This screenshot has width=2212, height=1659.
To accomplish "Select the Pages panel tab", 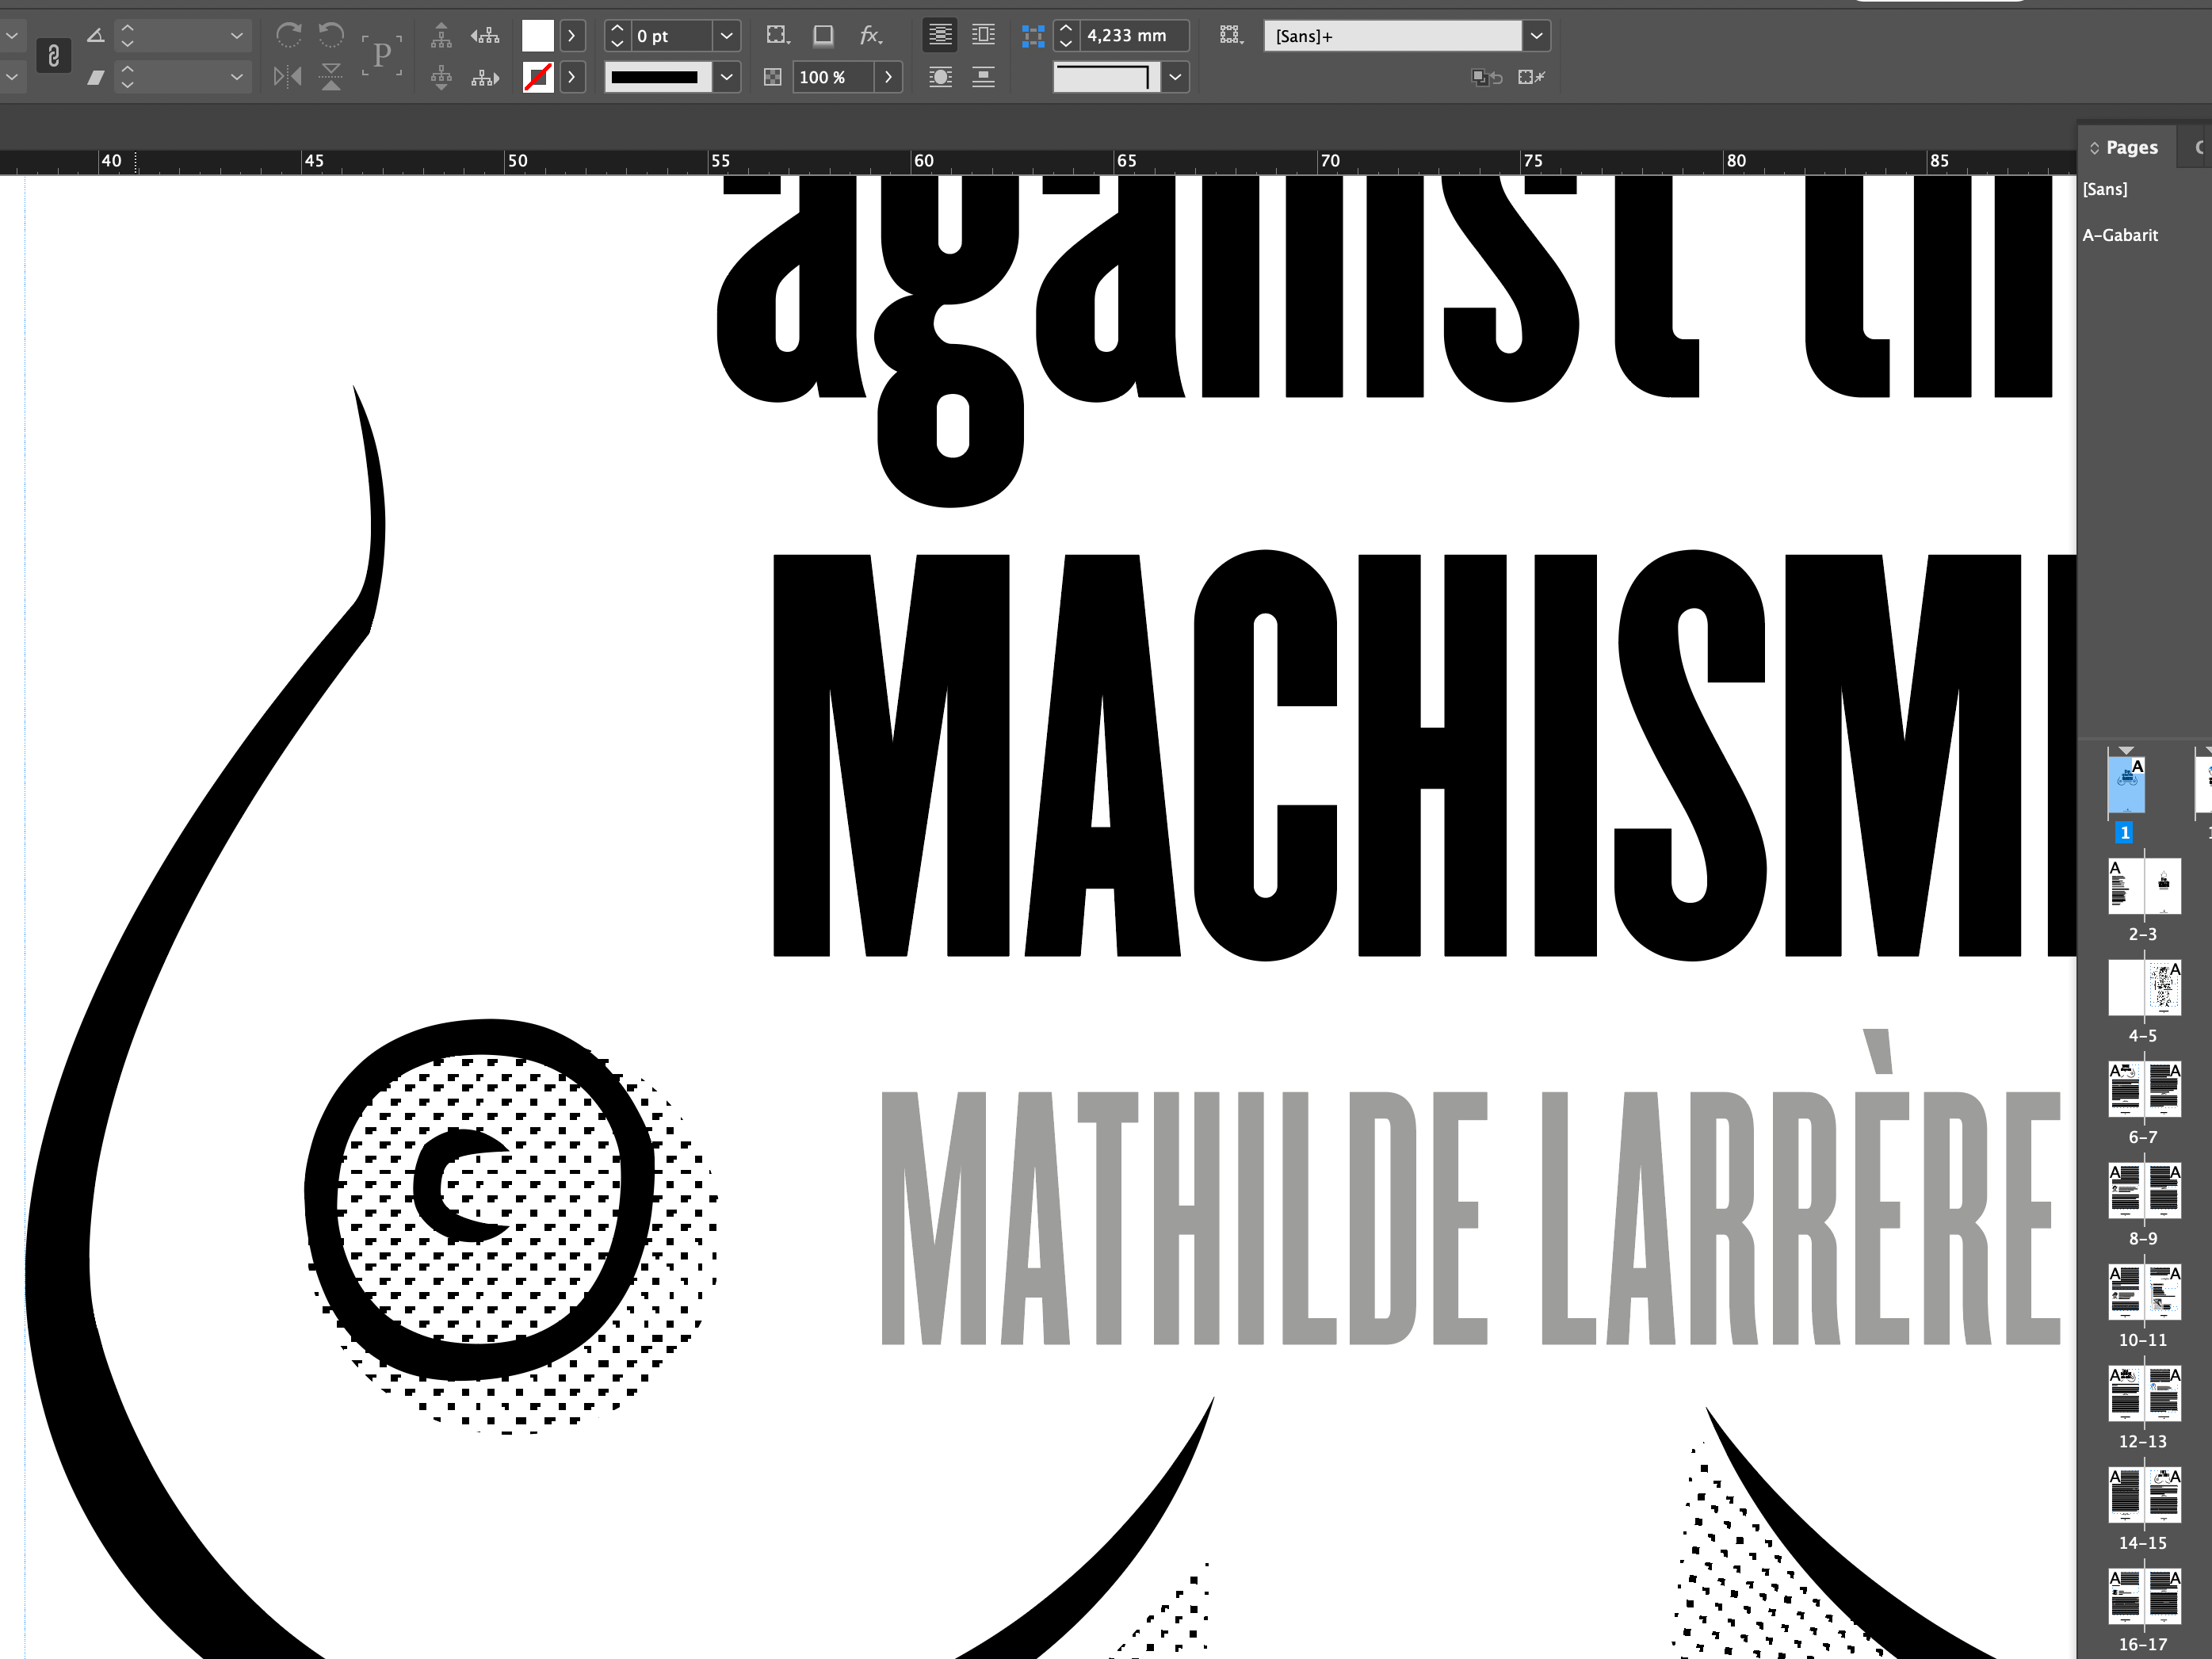I will 2131,147.
